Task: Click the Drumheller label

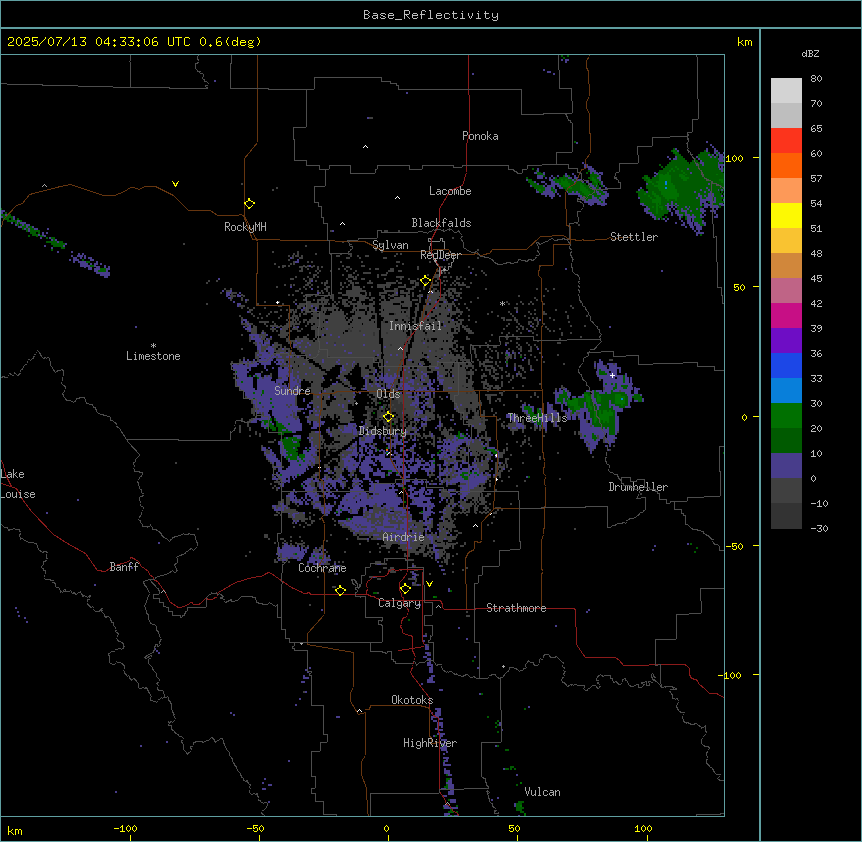Action: pos(638,487)
